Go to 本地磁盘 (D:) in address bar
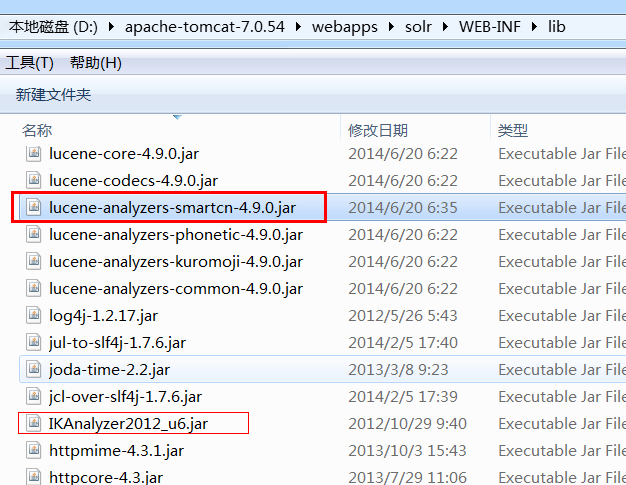 [x=53, y=27]
